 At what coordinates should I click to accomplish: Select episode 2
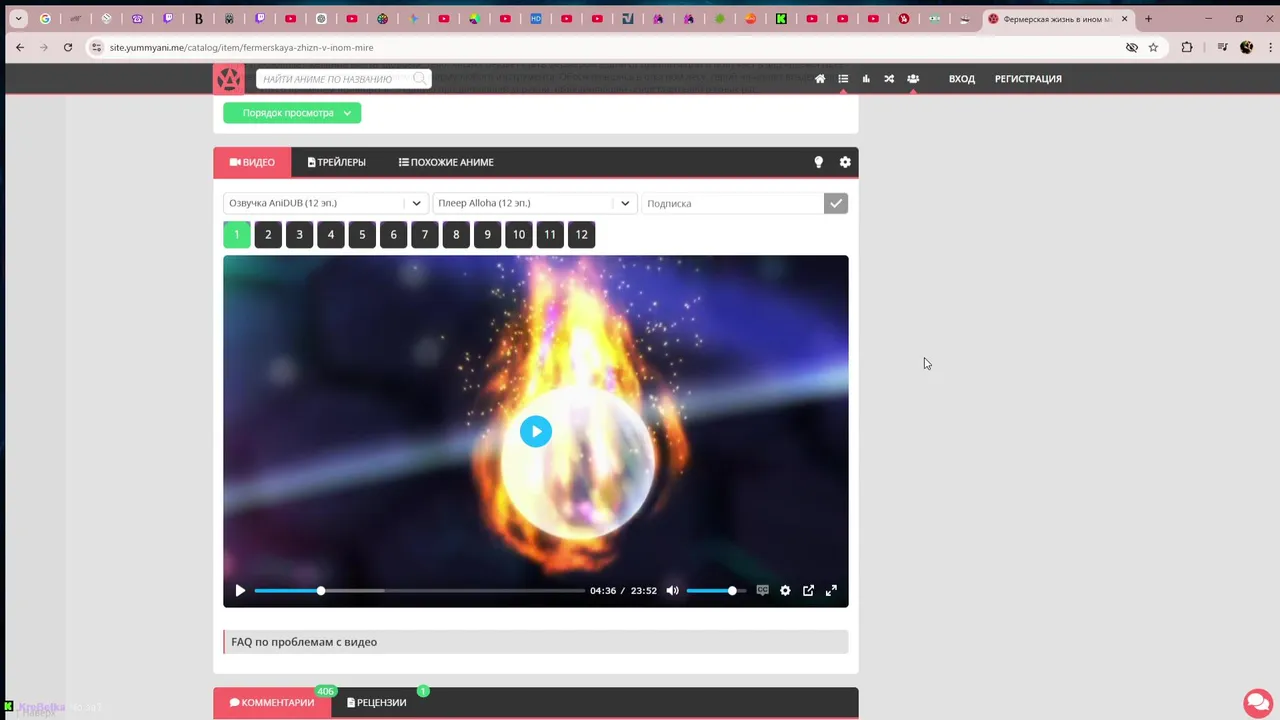point(268,235)
